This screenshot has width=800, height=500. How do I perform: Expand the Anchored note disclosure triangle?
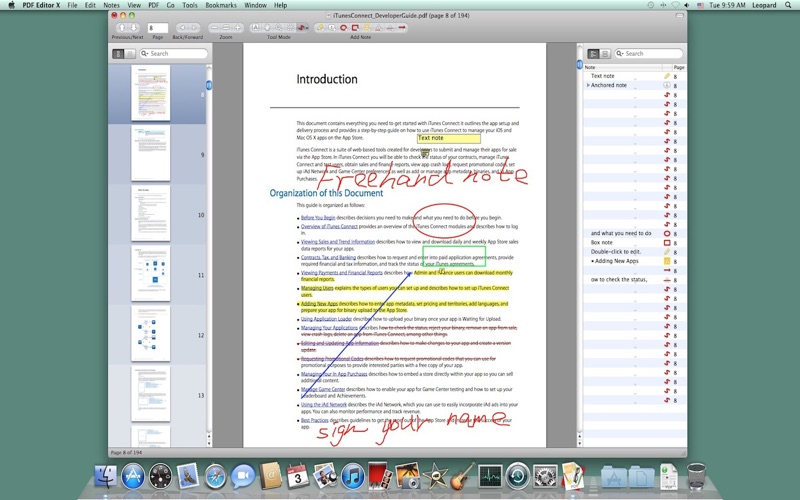tap(587, 85)
